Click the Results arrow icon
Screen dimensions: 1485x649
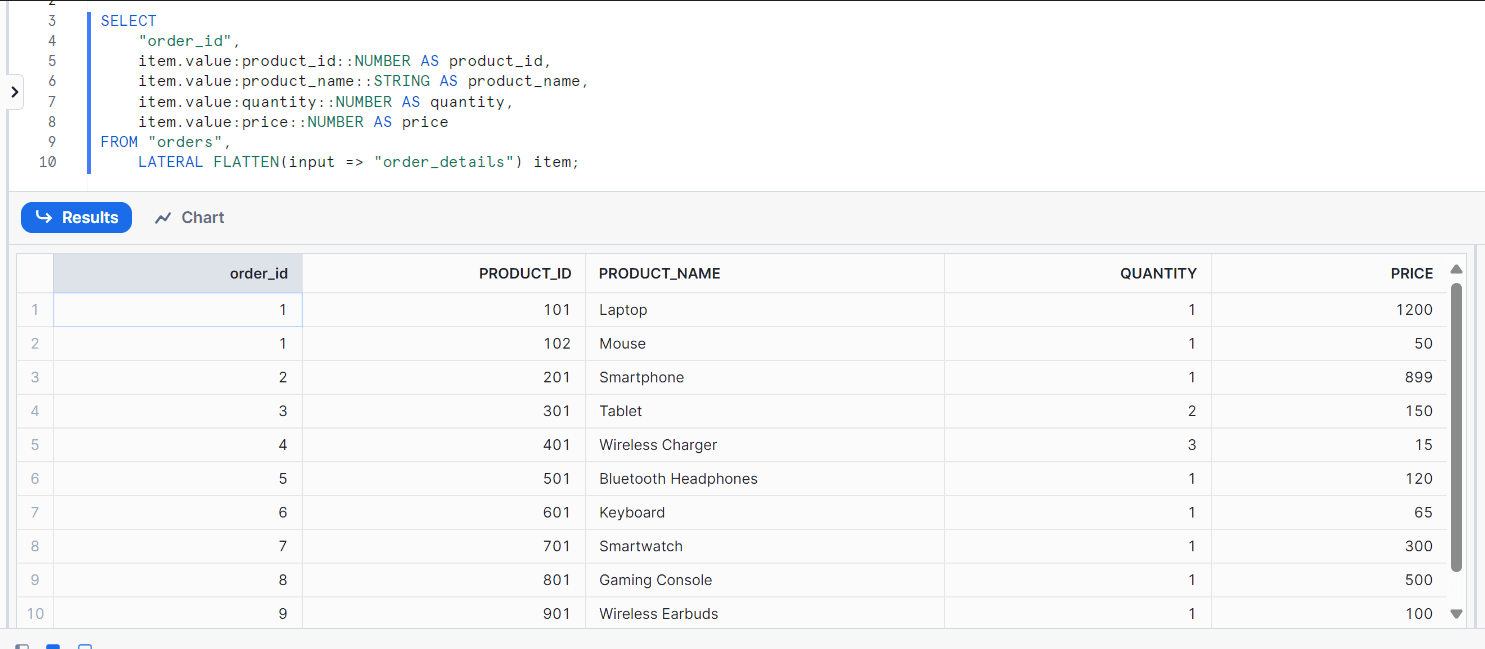(x=43, y=218)
